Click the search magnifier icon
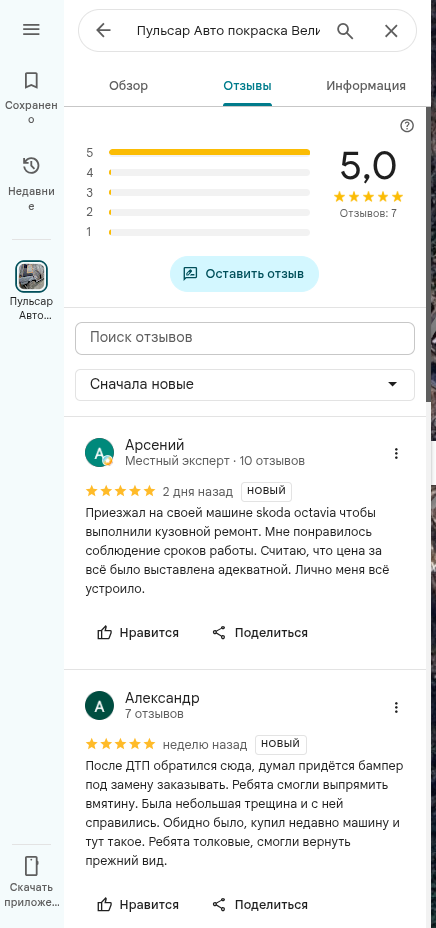Viewport: 436px width, 928px height. (345, 31)
